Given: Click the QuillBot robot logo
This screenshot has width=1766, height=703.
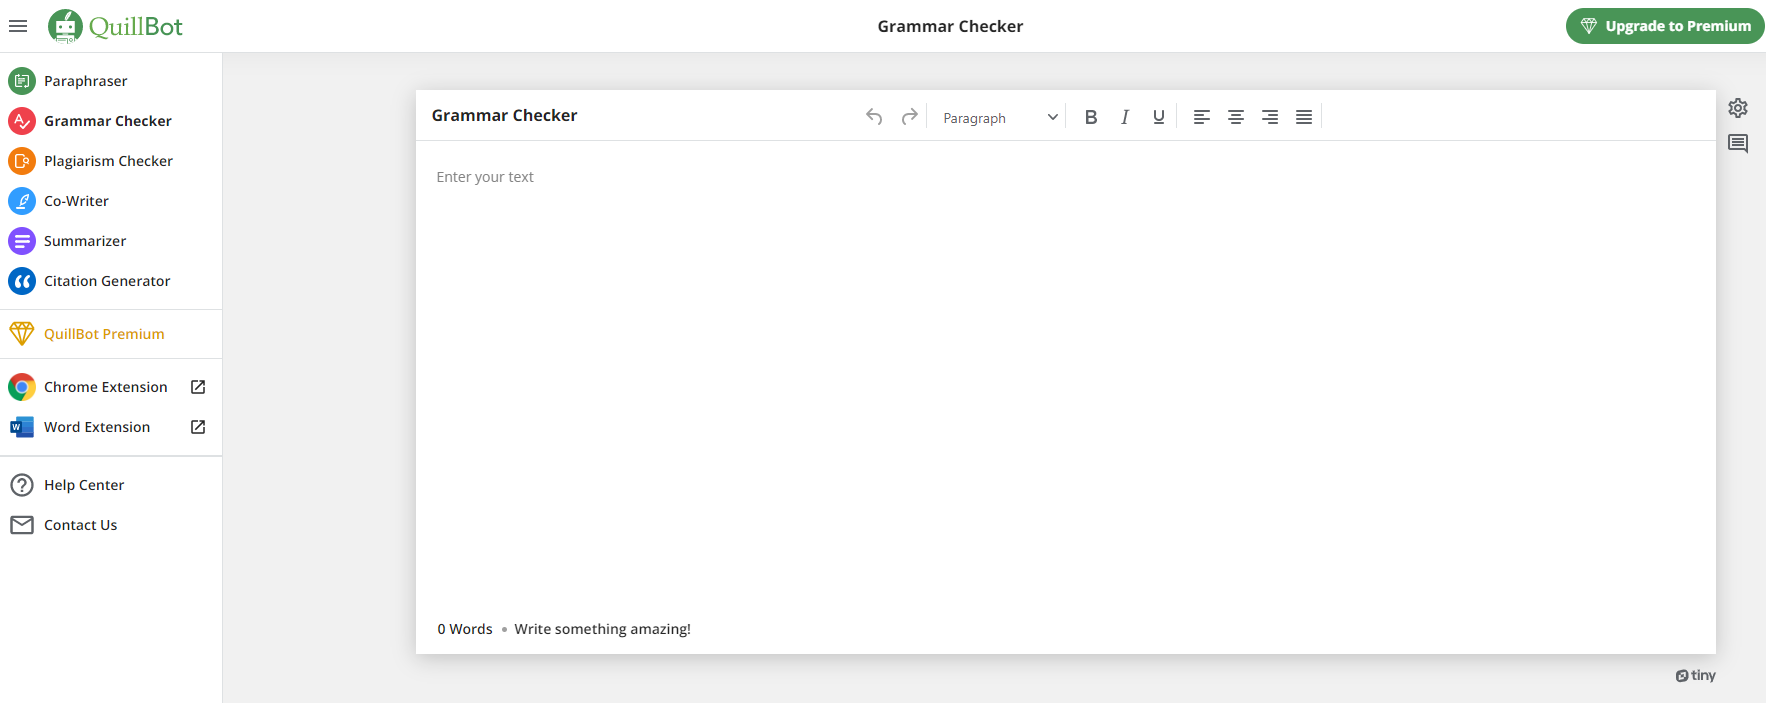Looking at the screenshot, I should (66, 26).
